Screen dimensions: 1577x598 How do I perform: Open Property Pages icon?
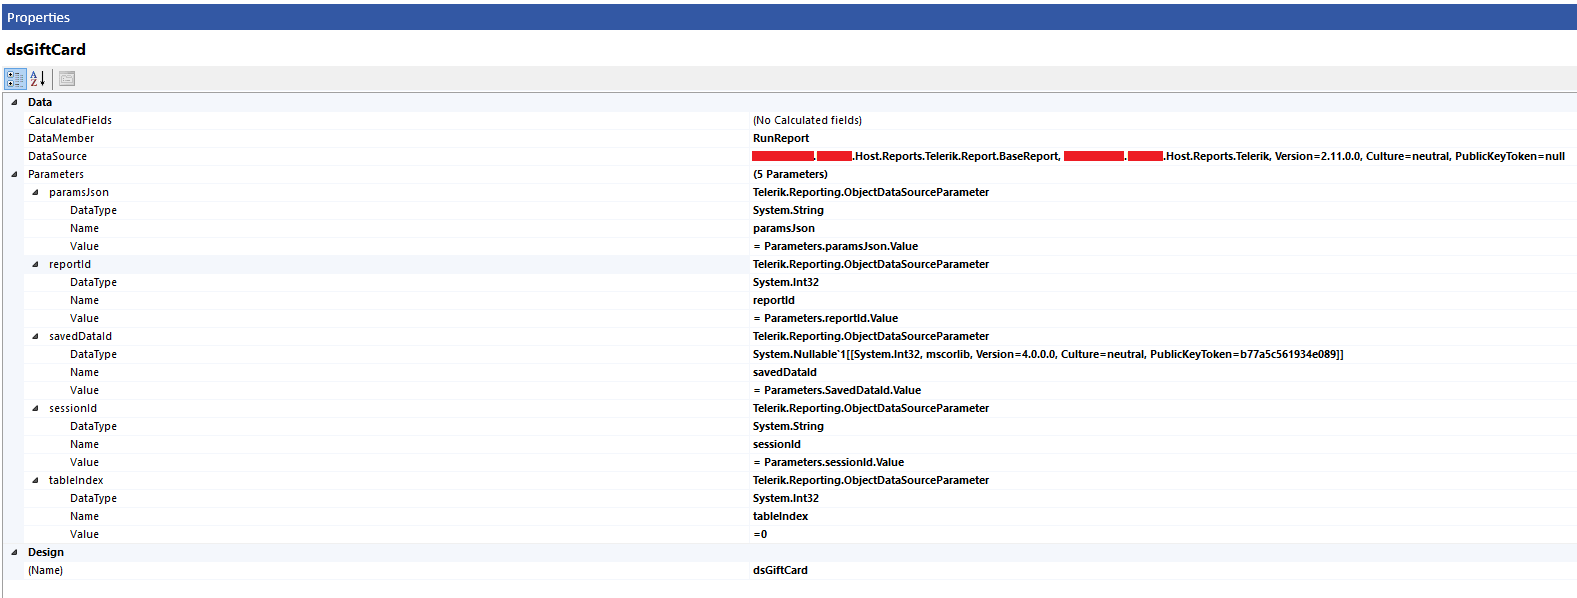tap(67, 79)
